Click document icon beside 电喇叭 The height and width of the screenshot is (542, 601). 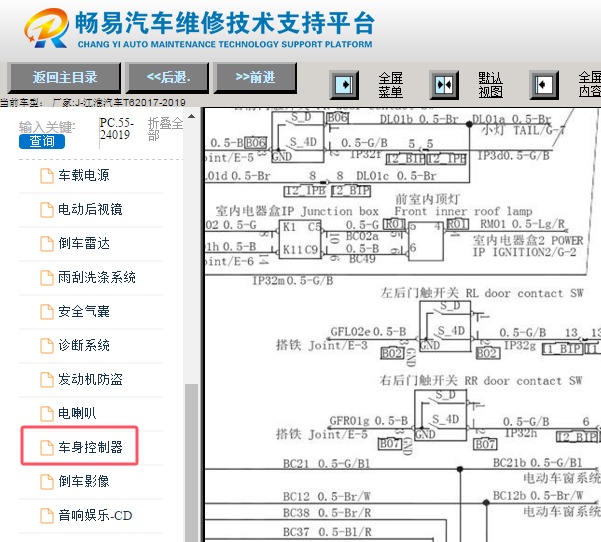pos(47,414)
